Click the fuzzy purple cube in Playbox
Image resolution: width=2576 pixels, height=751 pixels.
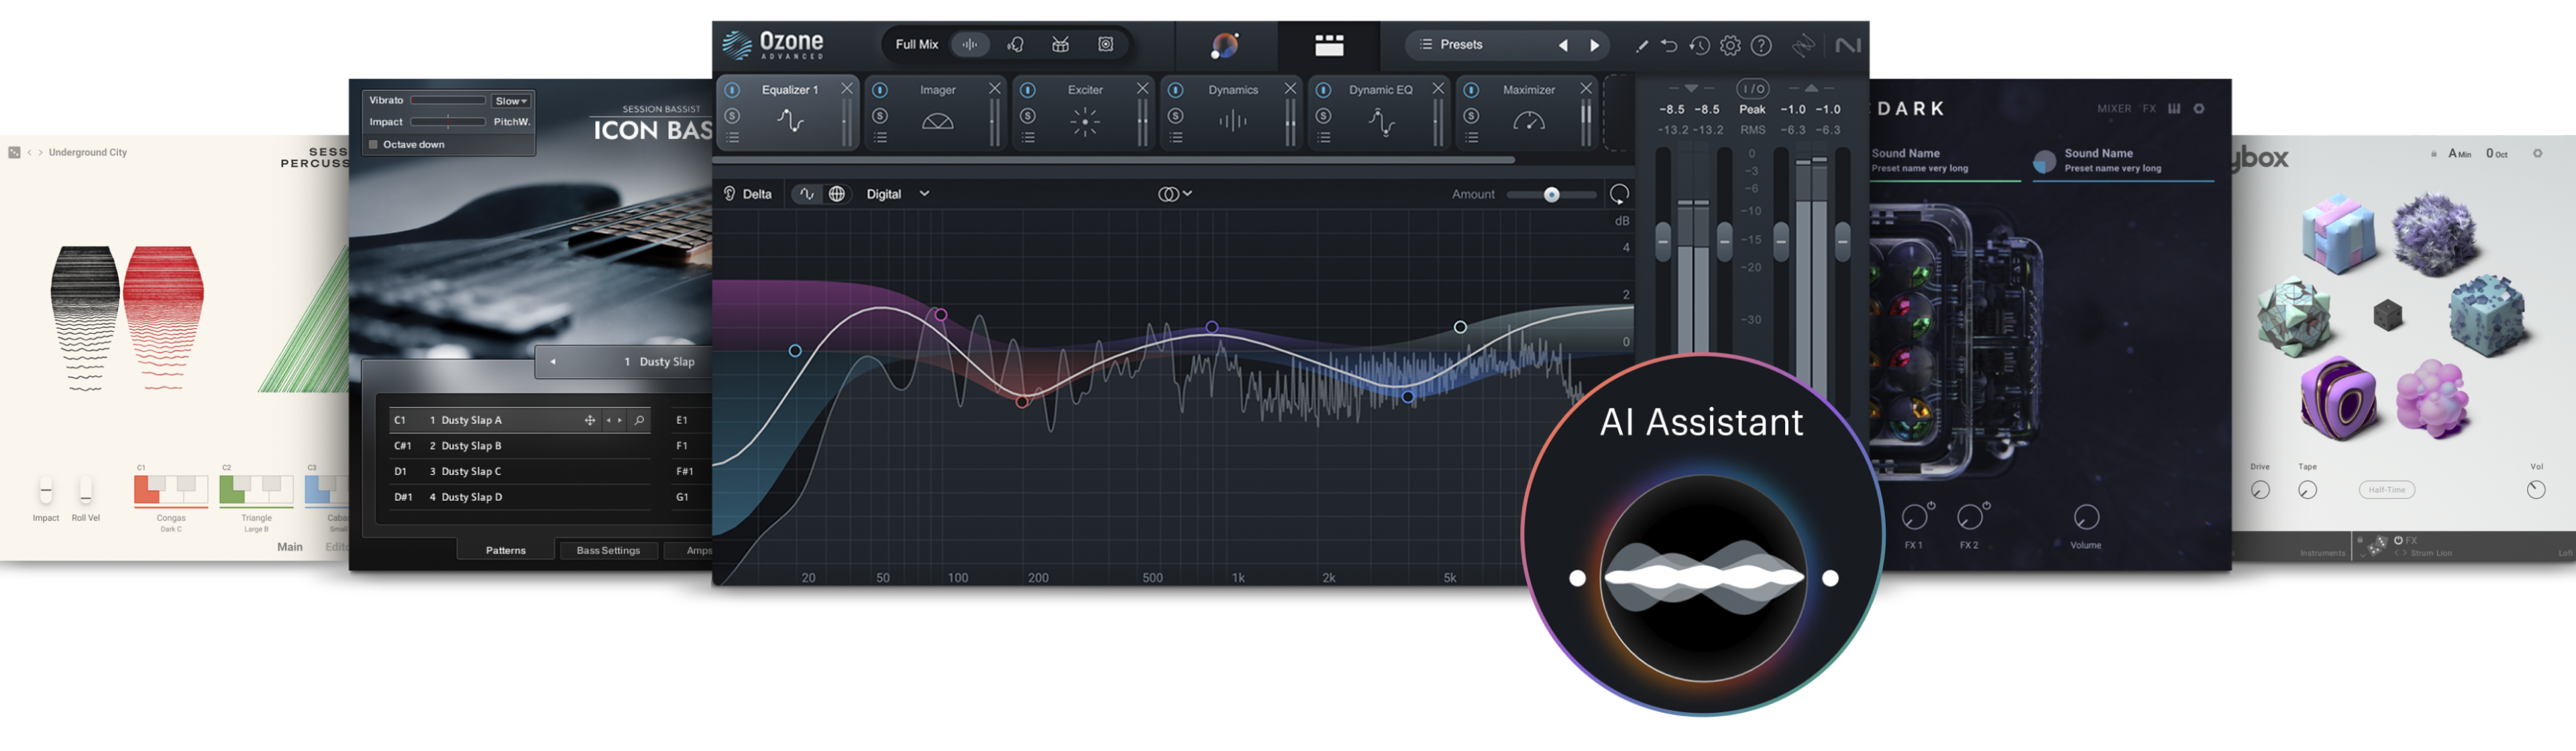(2435, 234)
